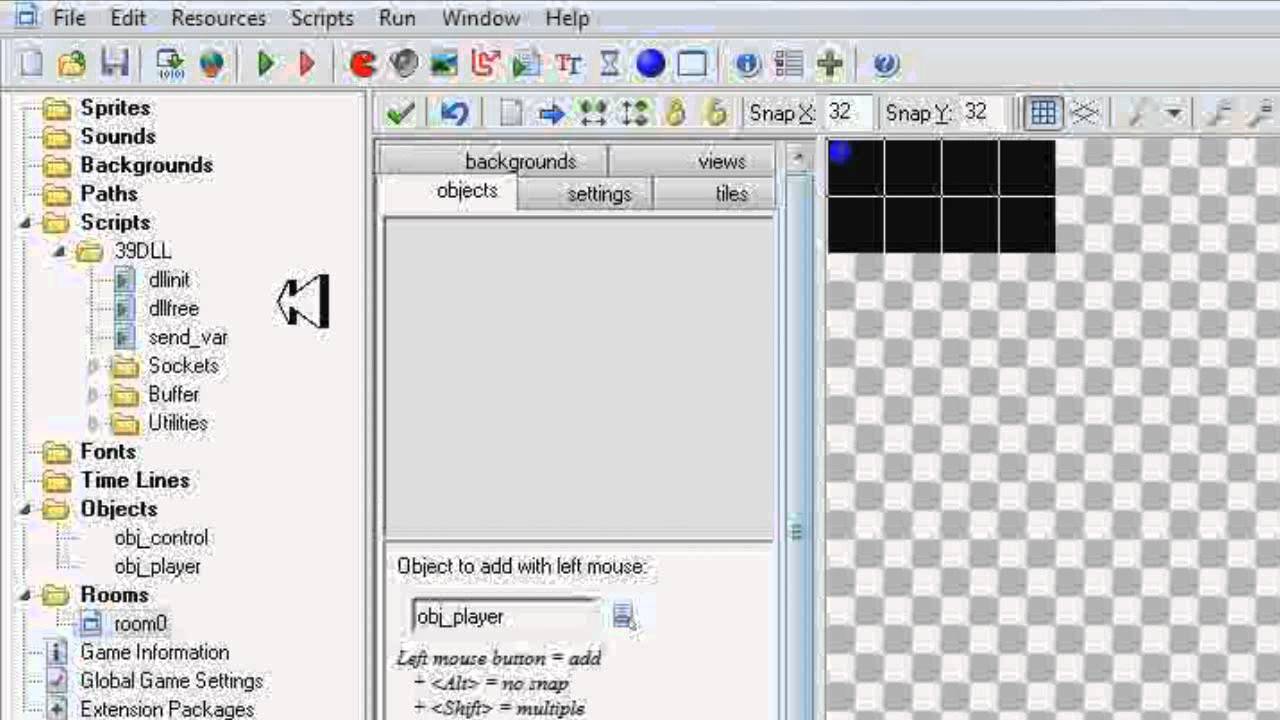Run the game with green arrow
The image size is (1280, 720).
click(266, 64)
